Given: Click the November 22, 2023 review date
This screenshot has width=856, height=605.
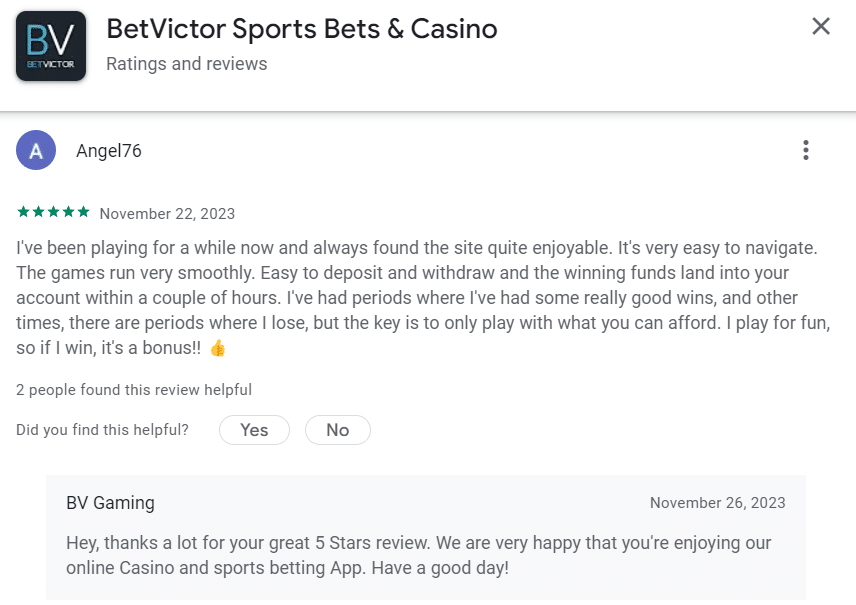Looking at the screenshot, I should click(167, 213).
